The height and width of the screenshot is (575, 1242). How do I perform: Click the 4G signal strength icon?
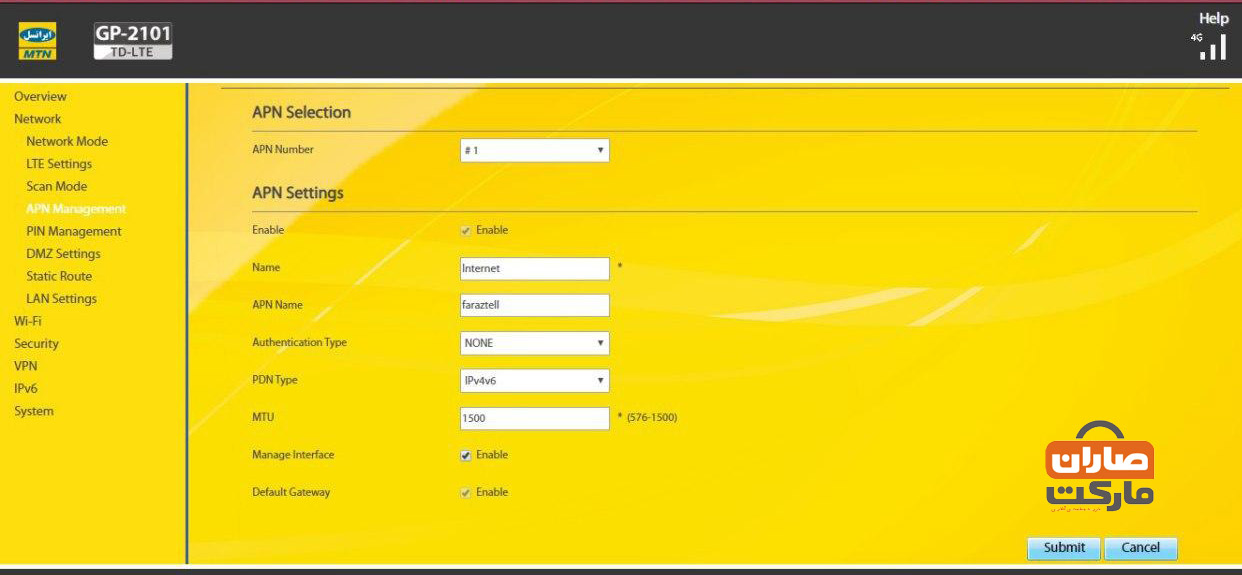pos(1210,47)
